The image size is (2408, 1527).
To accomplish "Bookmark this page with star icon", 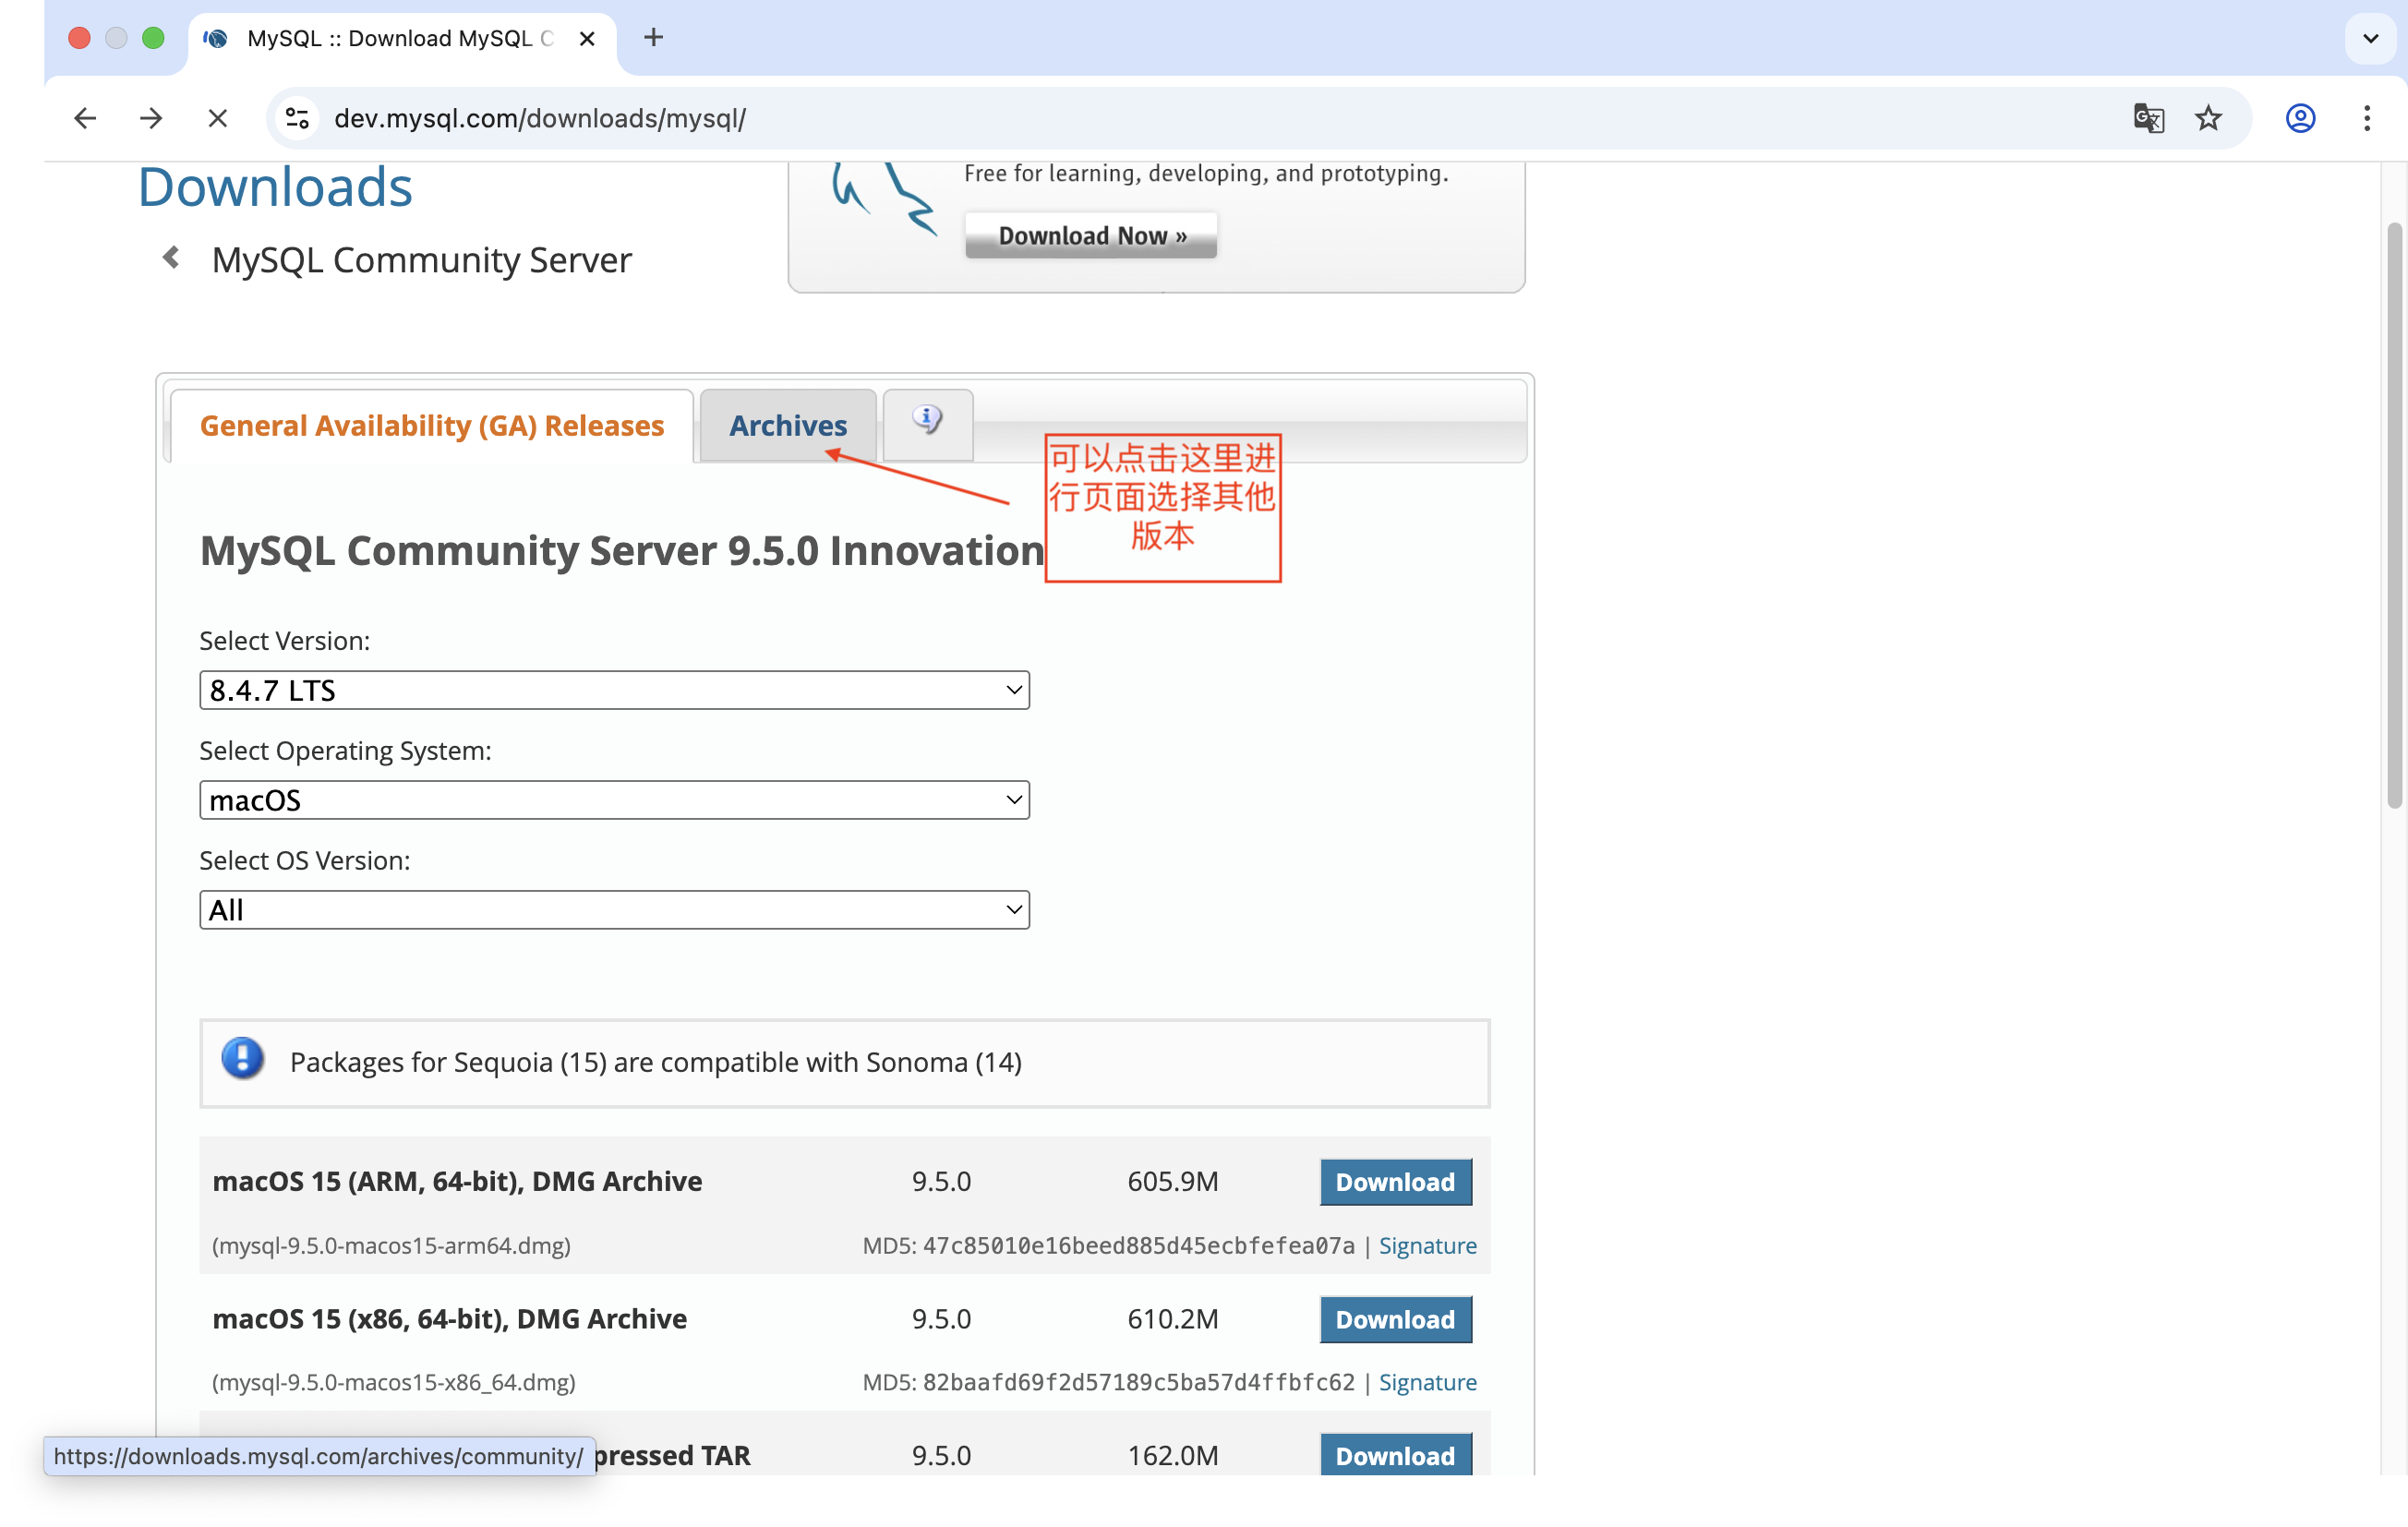I will [2208, 119].
